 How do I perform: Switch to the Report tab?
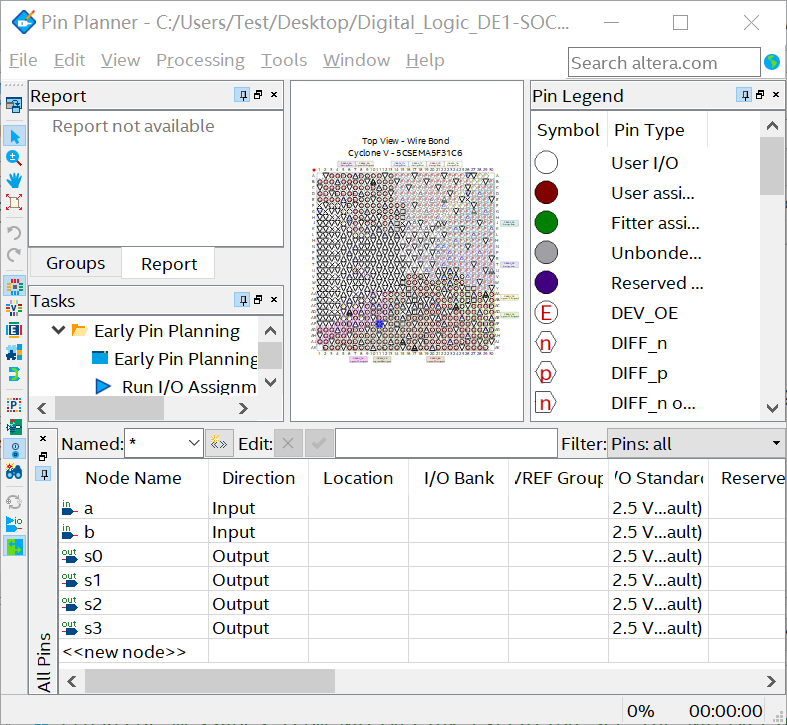pyautogui.click(x=169, y=264)
